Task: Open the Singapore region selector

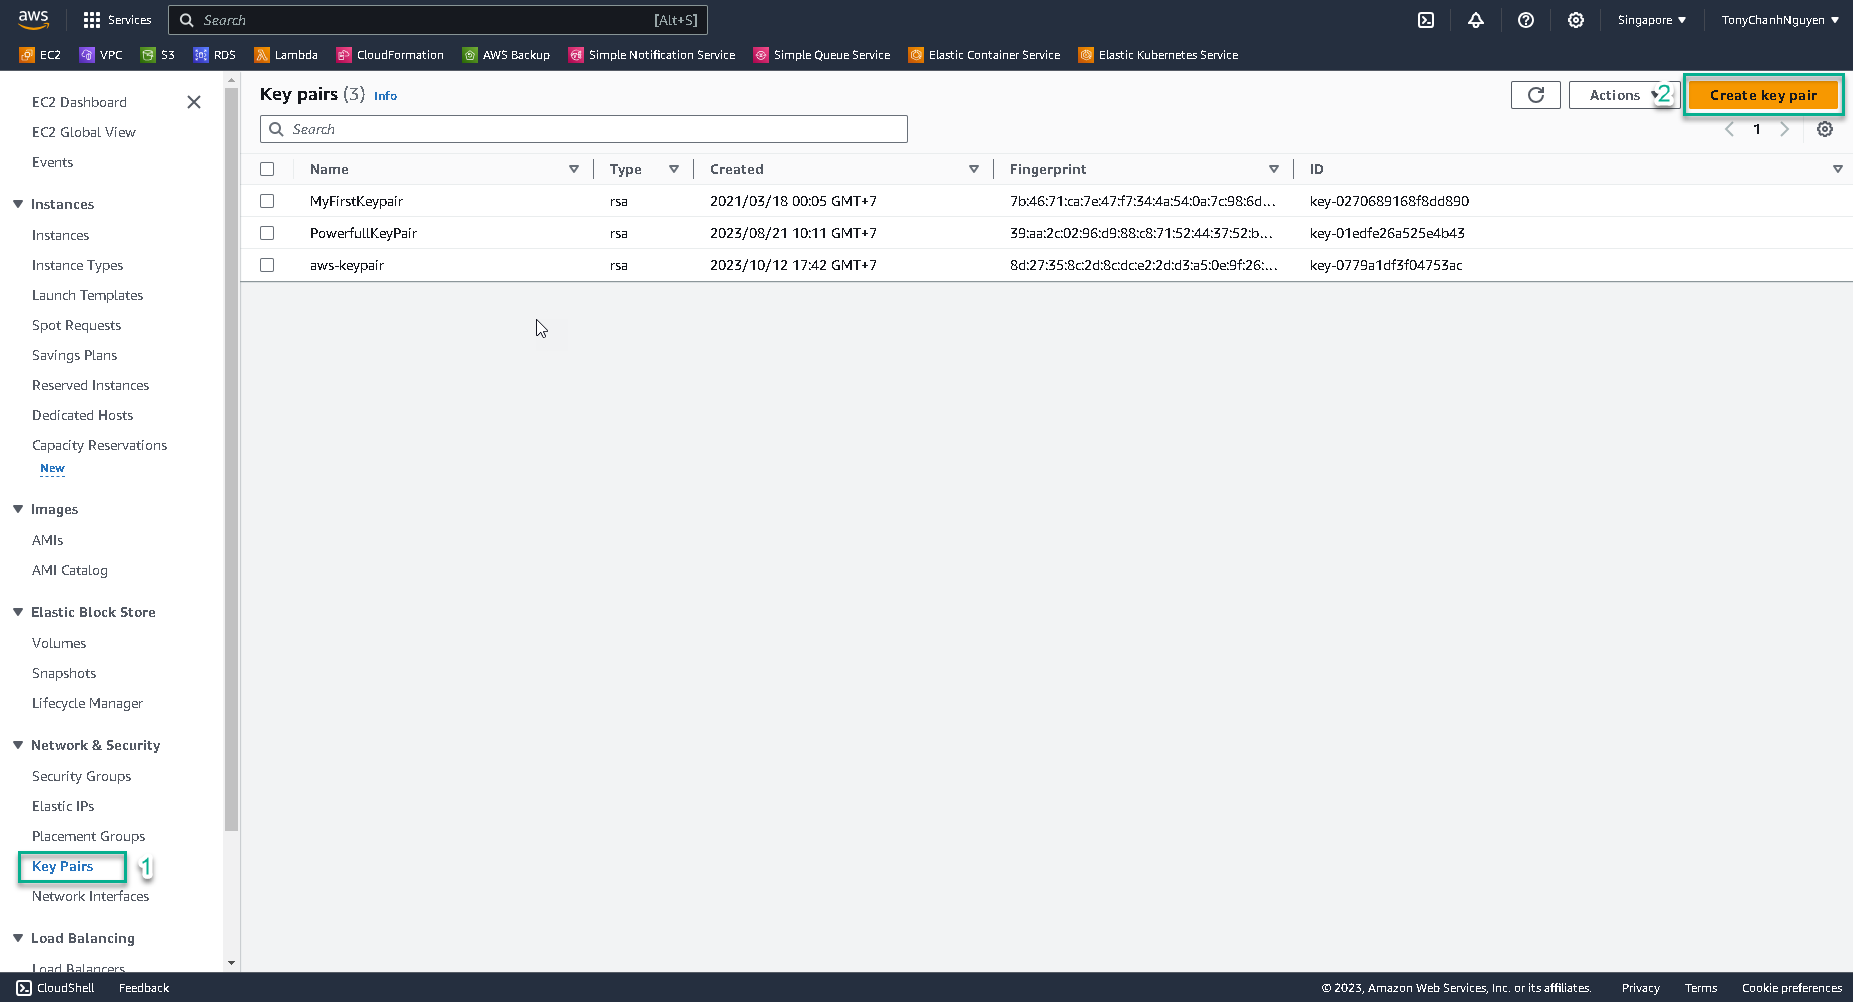Action: (x=1651, y=20)
